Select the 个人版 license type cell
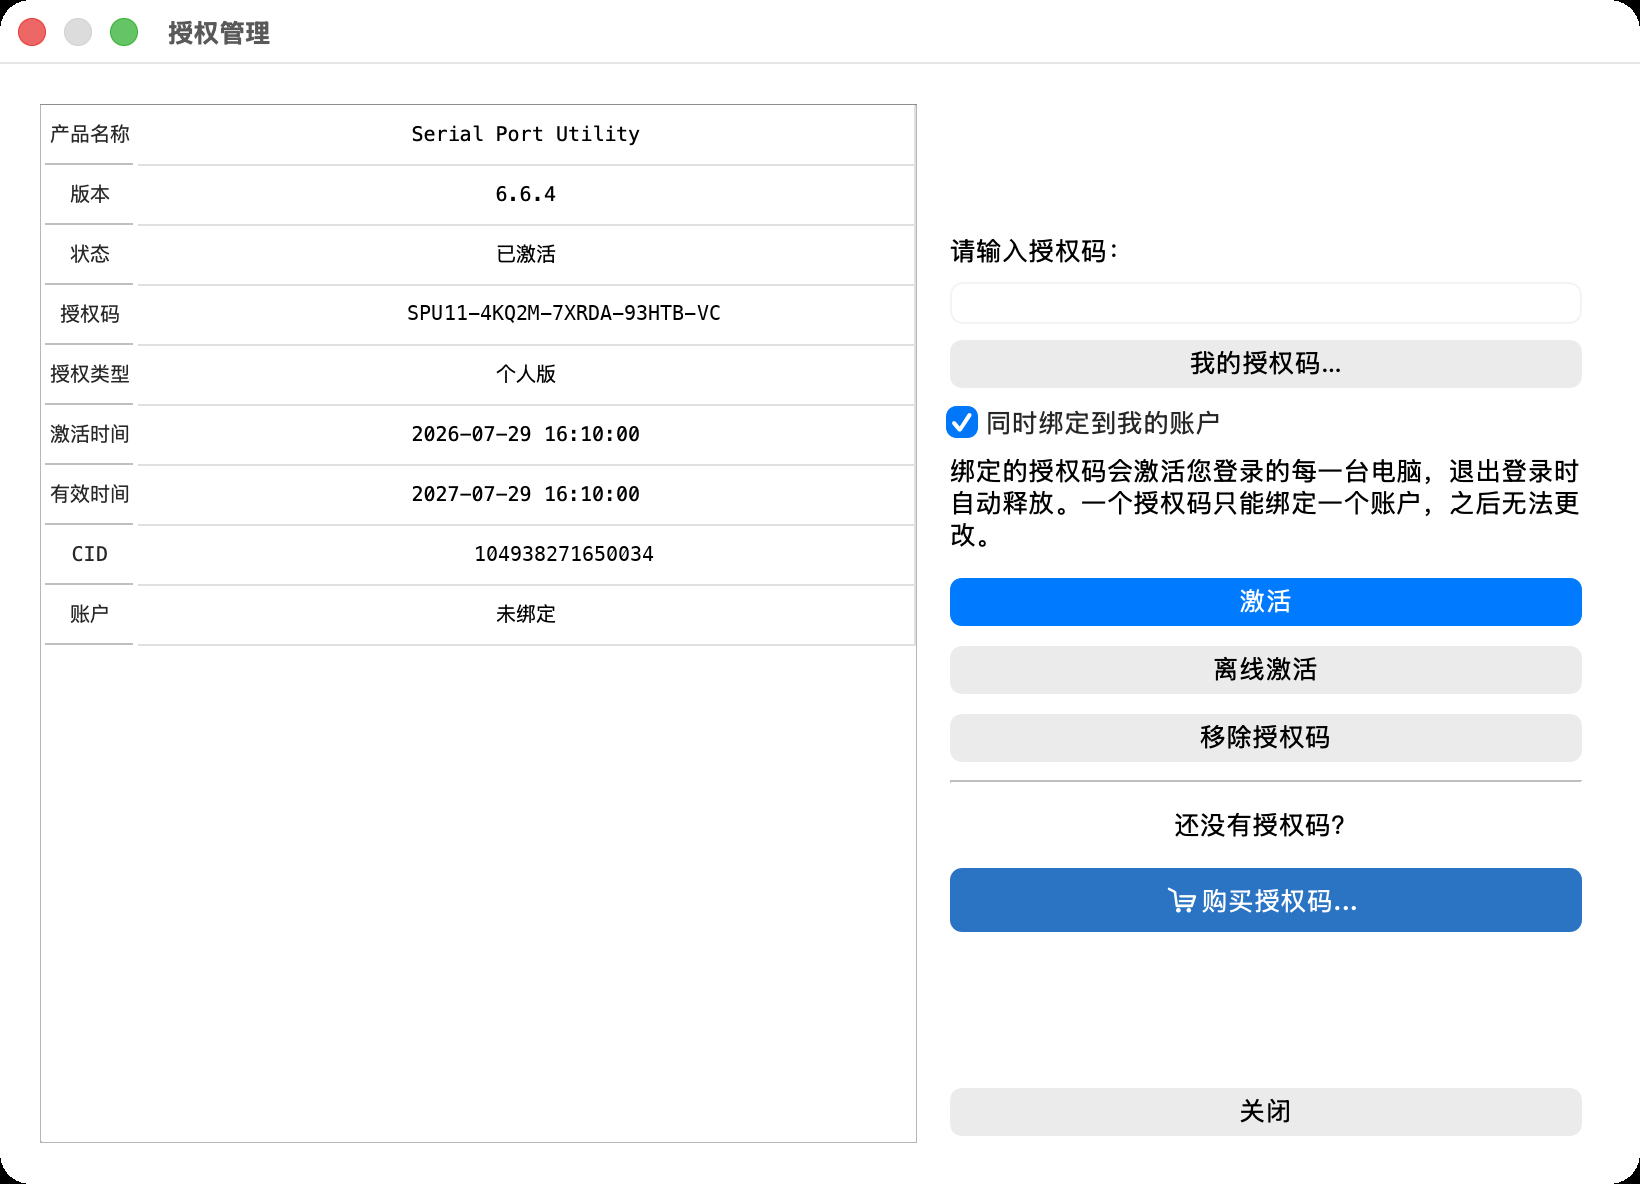Image resolution: width=1640 pixels, height=1184 pixels. 526,374
